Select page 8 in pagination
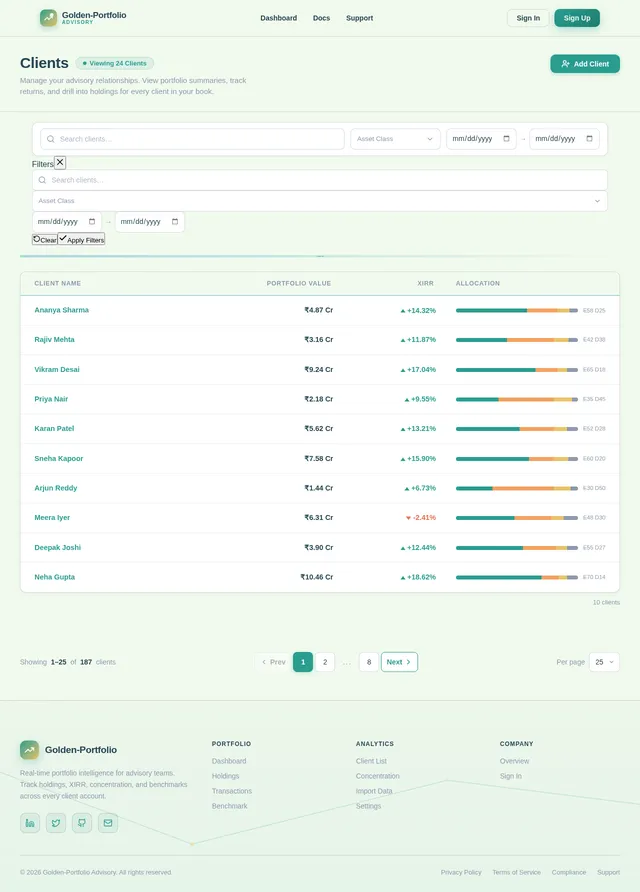The width and height of the screenshot is (640, 892). coord(369,662)
